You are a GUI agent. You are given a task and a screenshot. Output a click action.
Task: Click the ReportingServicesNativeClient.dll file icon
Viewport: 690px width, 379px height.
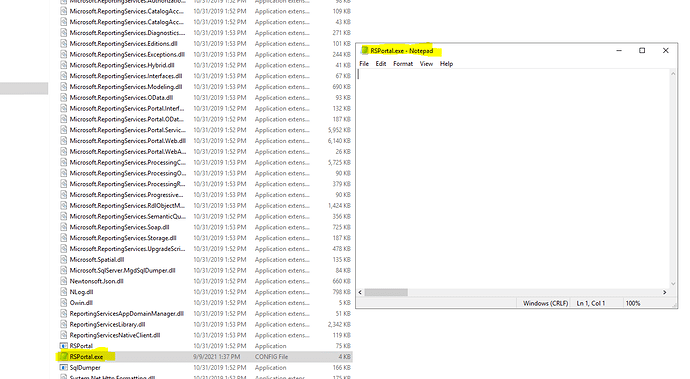tap(64, 335)
